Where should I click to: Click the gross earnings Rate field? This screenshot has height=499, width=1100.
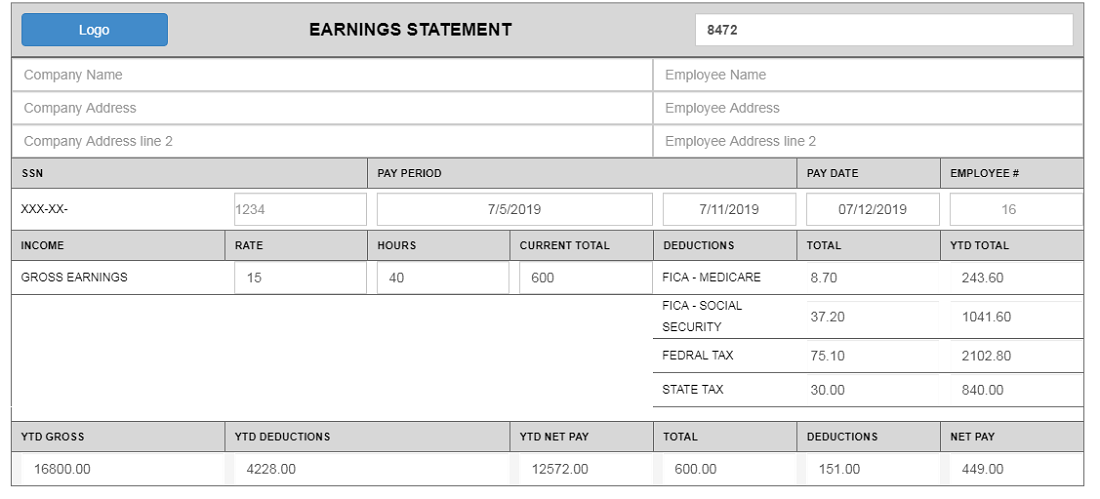point(299,278)
